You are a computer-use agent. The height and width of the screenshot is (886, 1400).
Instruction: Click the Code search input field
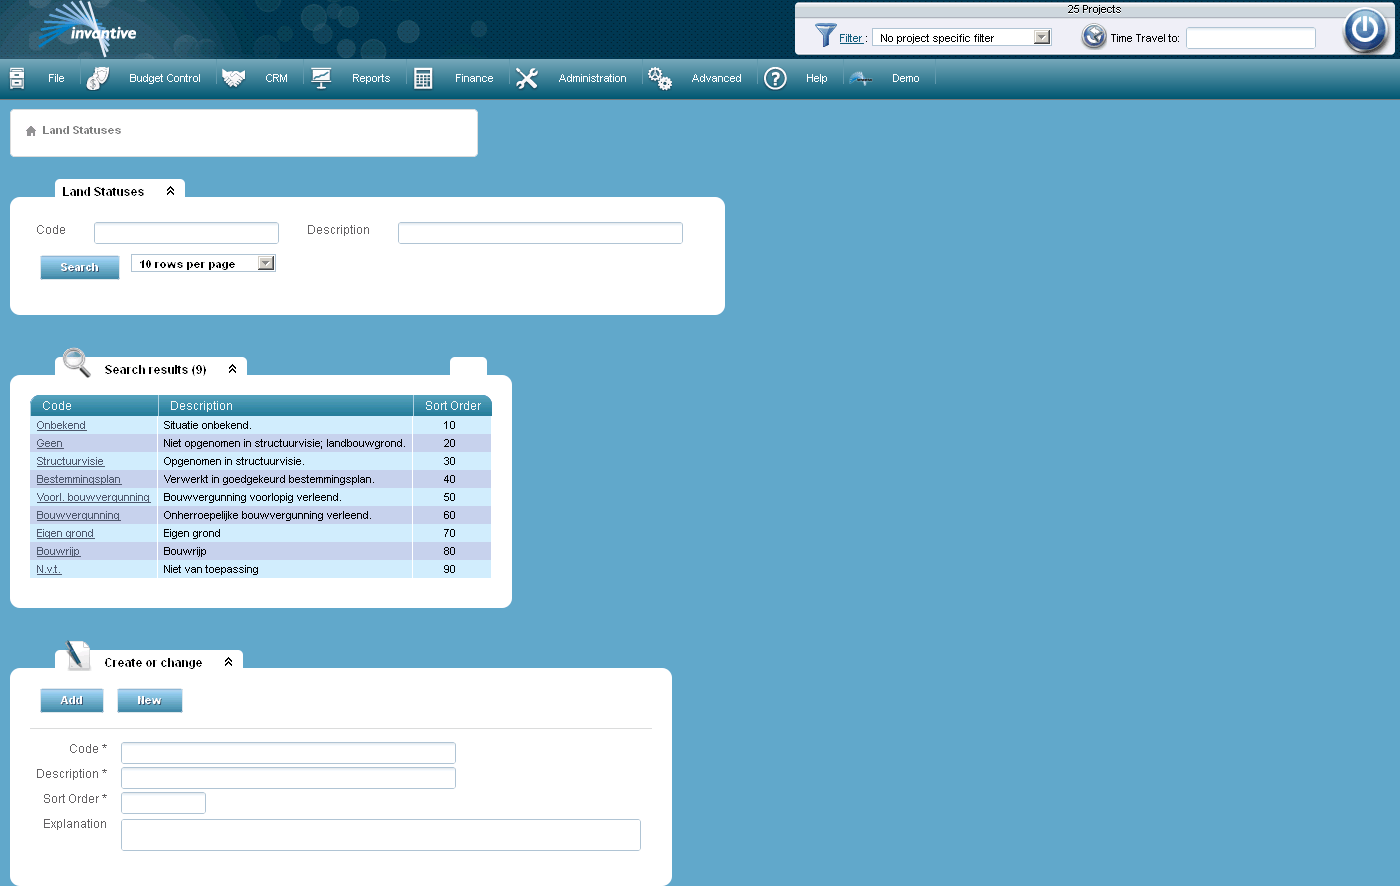(186, 233)
